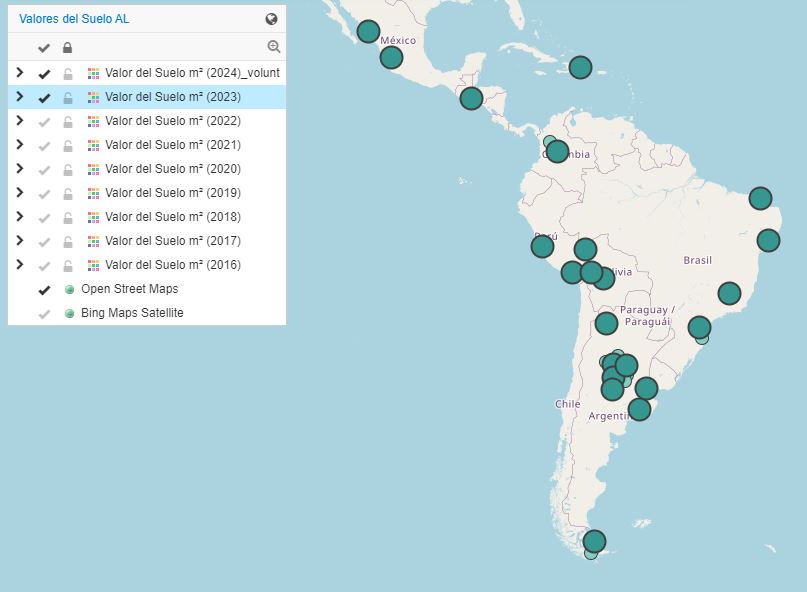This screenshot has height=592, width=807.
Task: Unlock the Valor del Suelo (2022) layer
Action: [68, 122]
